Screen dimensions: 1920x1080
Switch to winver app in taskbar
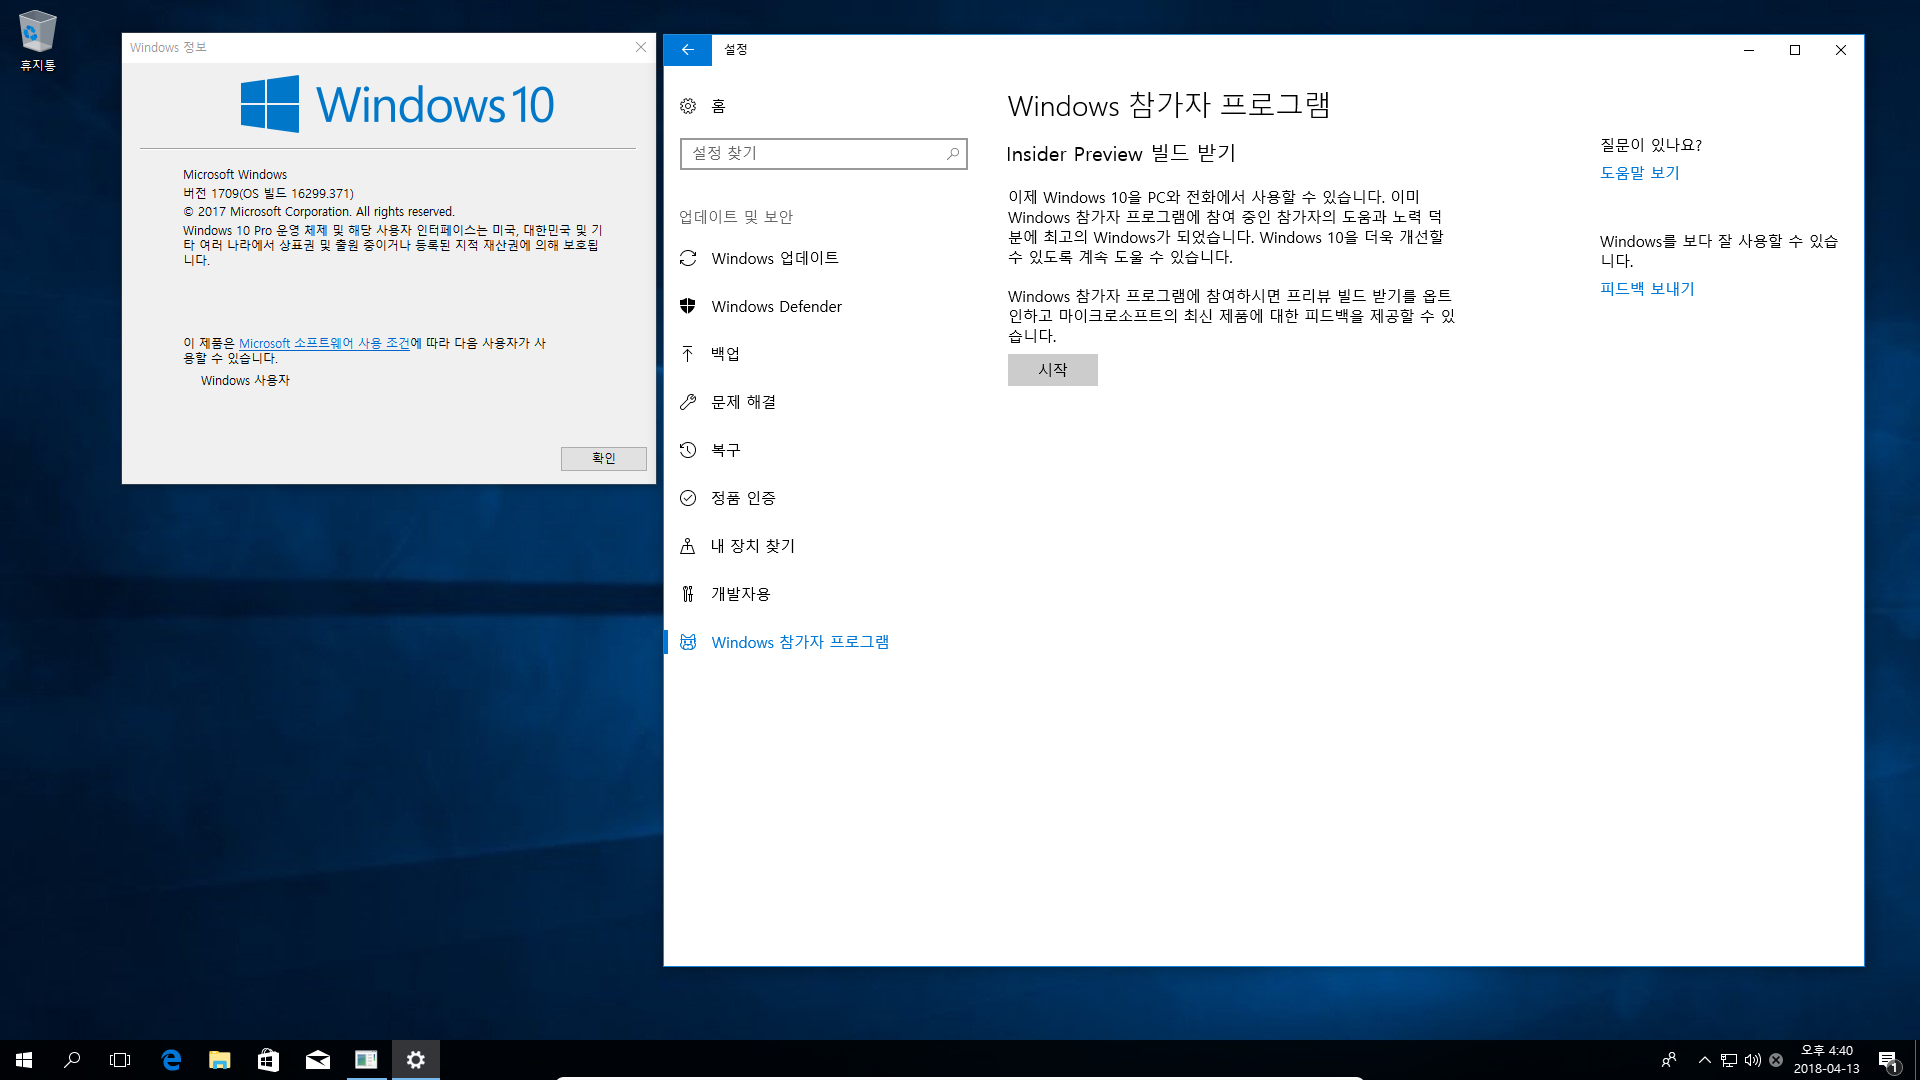366,1060
